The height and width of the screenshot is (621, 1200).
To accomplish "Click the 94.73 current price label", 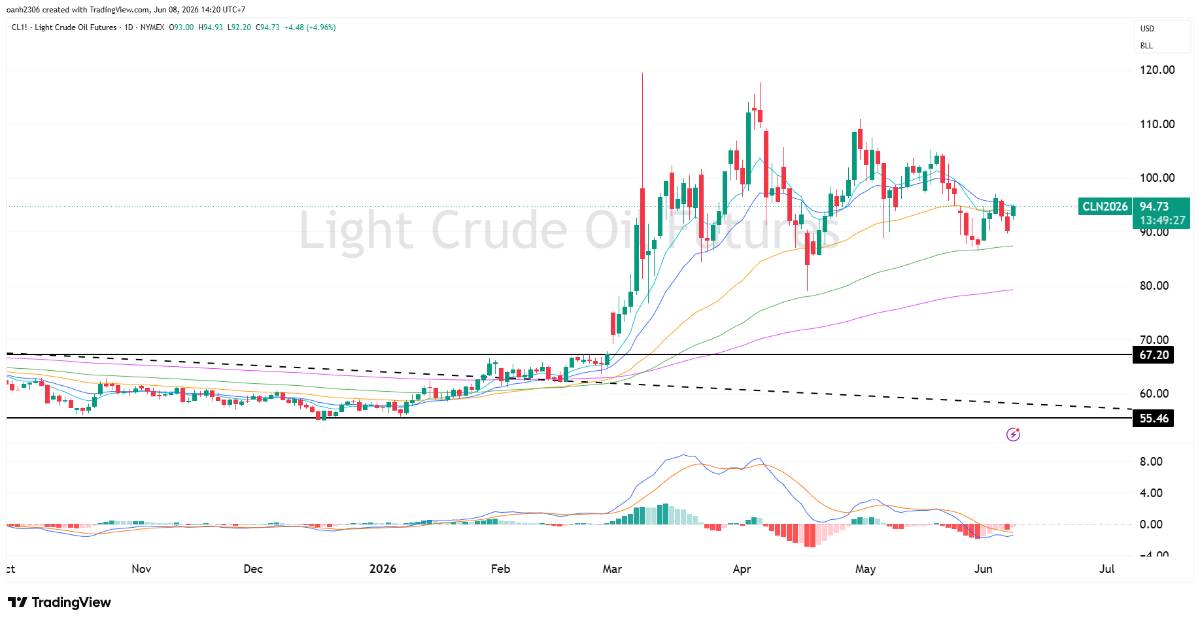I will click(1156, 207).
